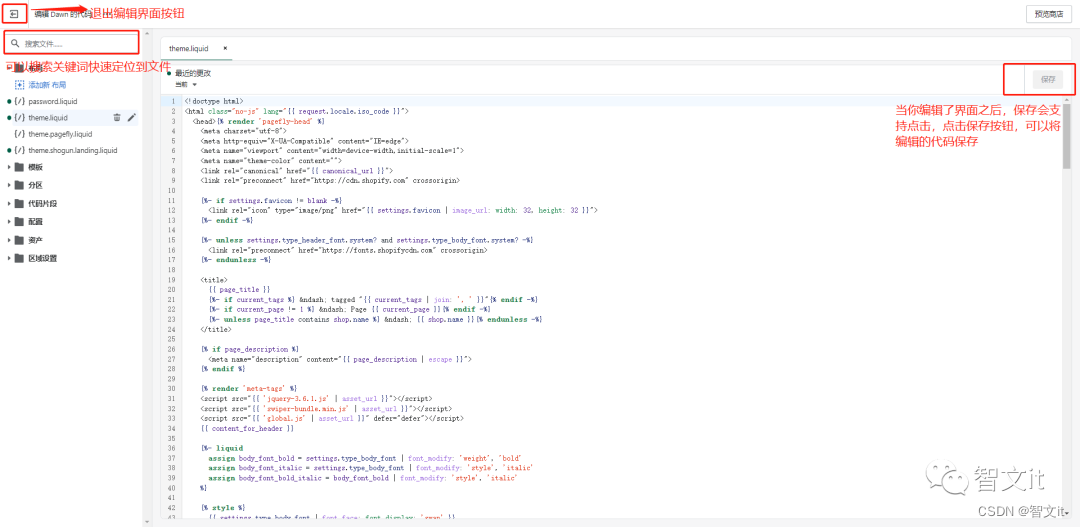Click the 保存 save button
This screenshot has width=1080, height=527.
click(x=1048, y=80)
